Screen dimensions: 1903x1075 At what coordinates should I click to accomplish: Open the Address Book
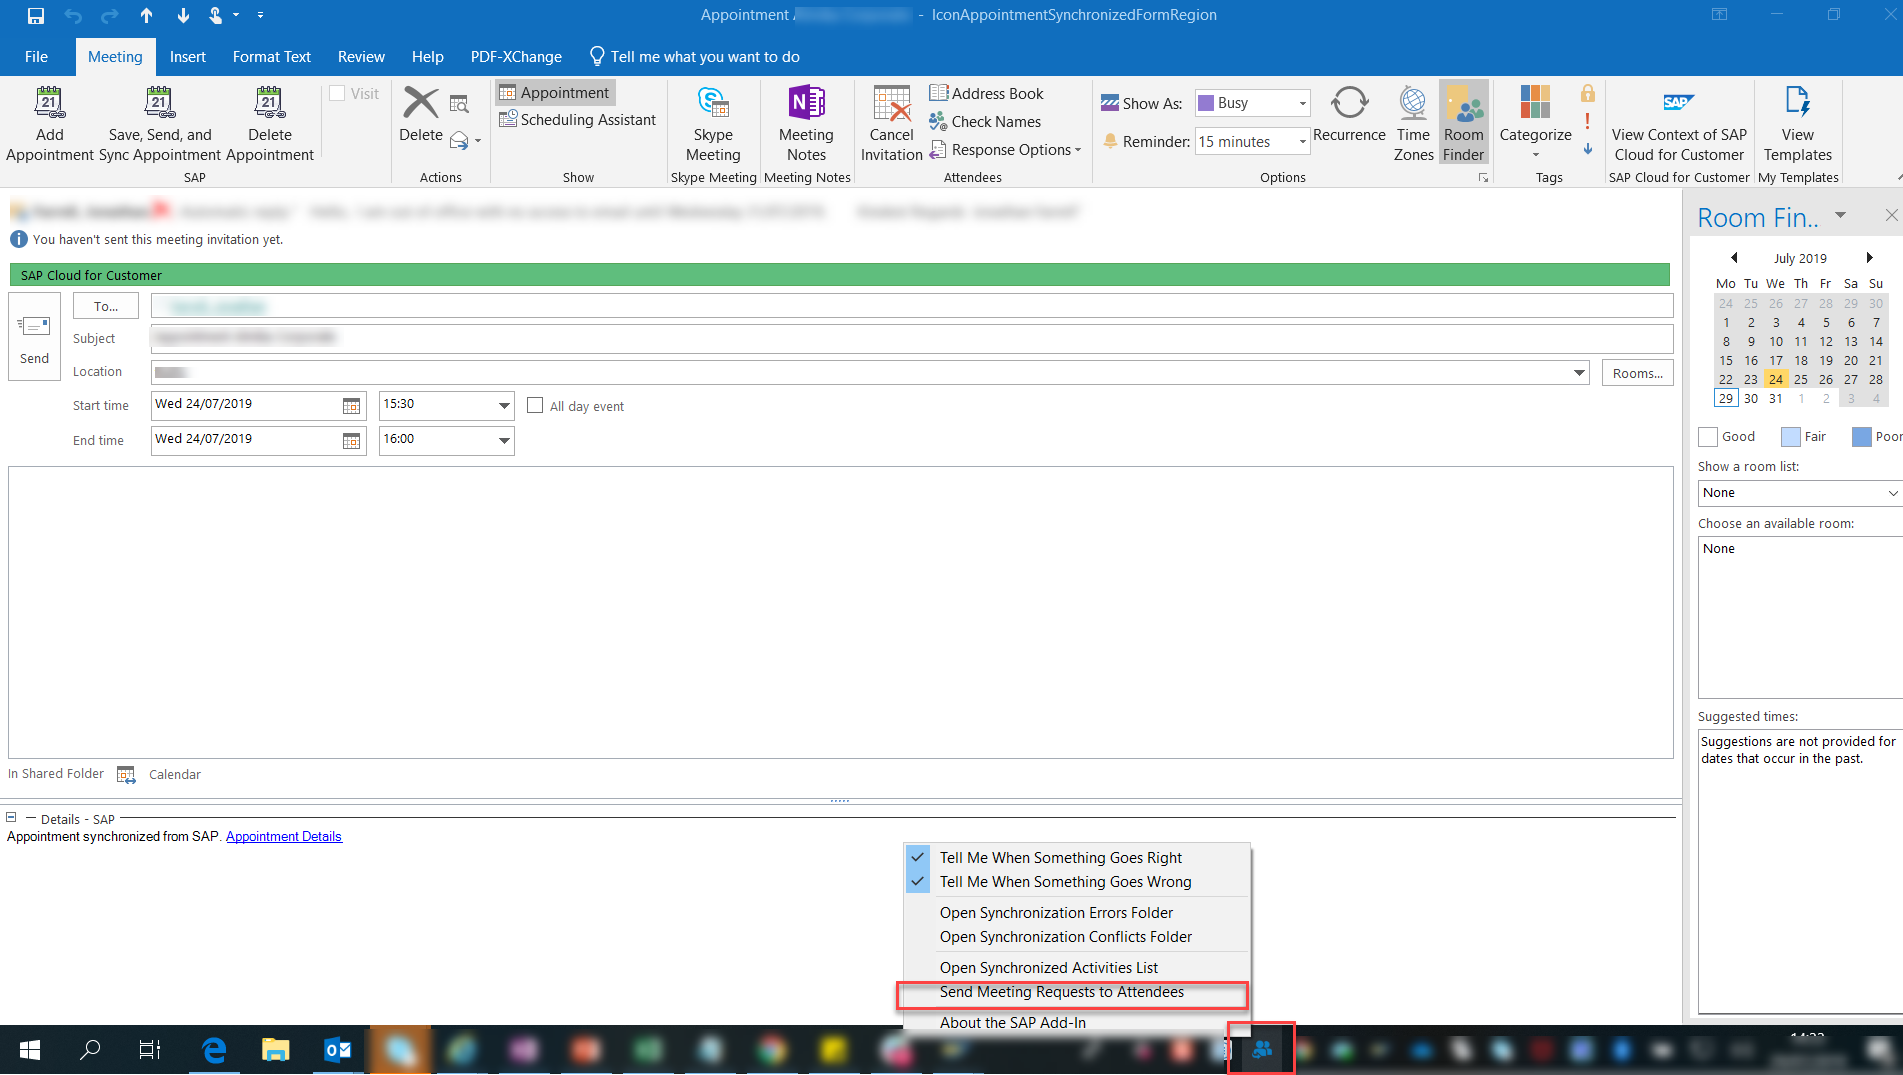(x=986, y=93)
